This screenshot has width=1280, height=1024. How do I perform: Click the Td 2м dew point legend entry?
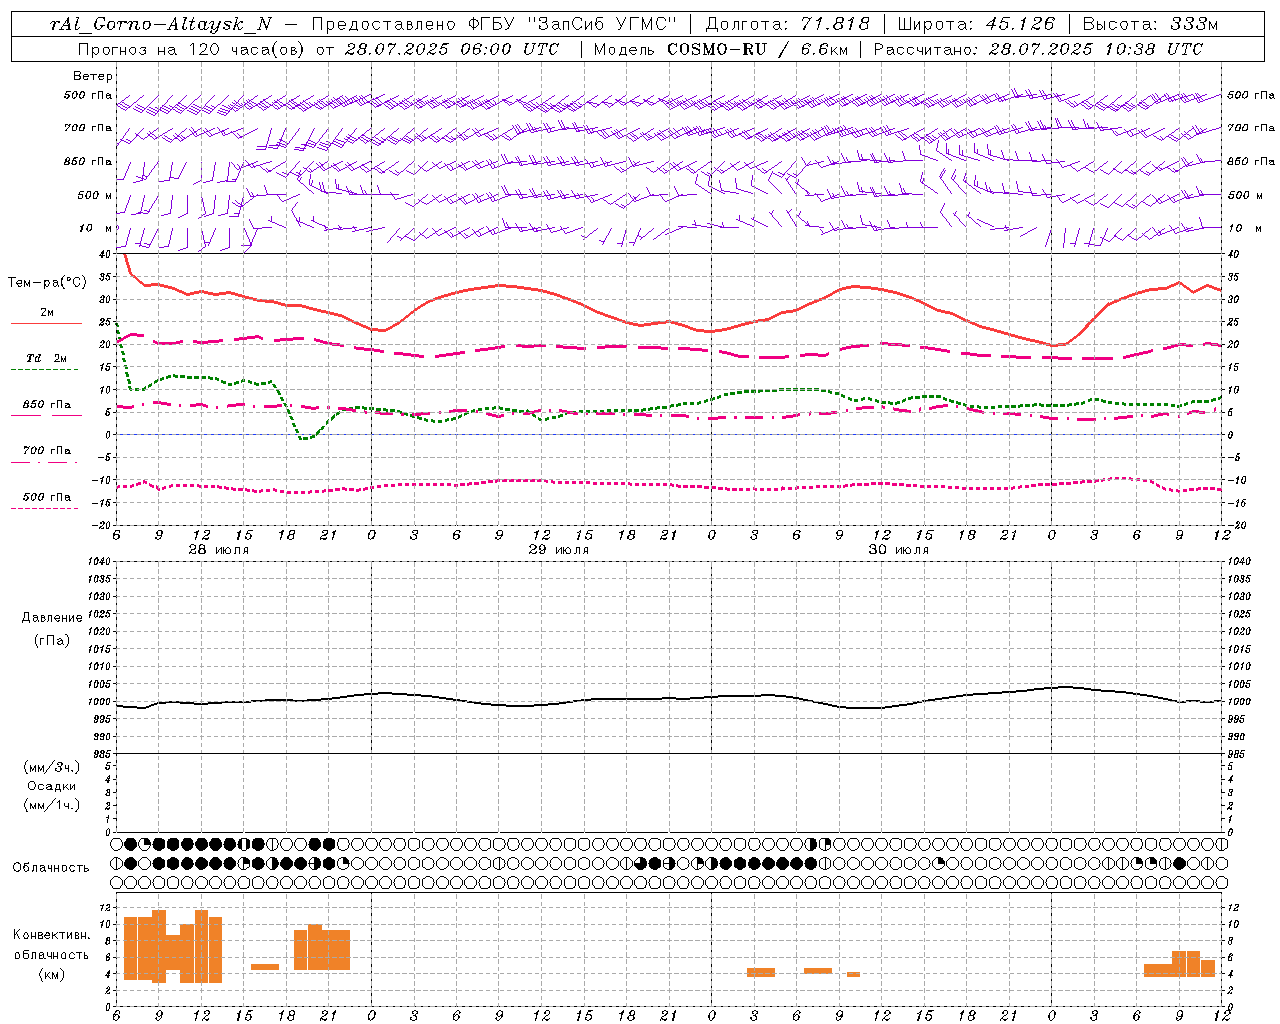click(47, 358)
